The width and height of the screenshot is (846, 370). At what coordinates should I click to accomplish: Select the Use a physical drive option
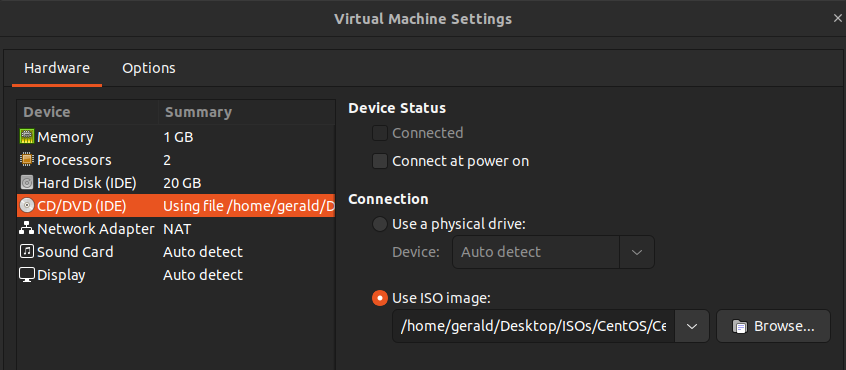click(380, 224)
